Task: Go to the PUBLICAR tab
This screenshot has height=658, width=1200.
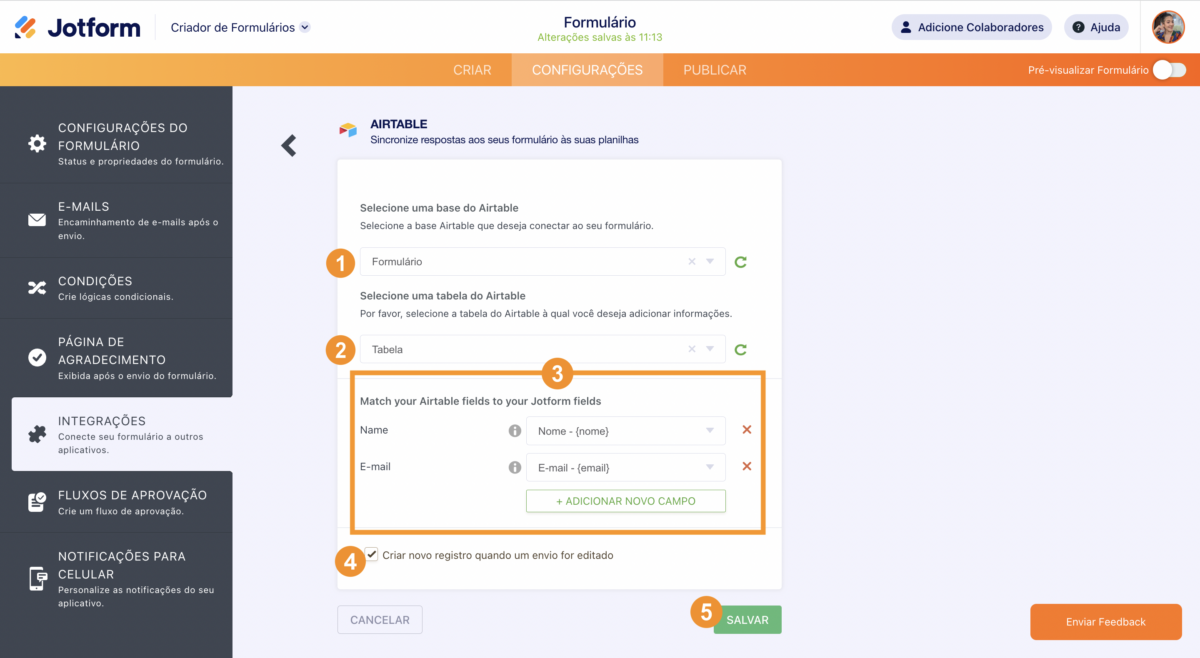Action: pyautogui.click(x=715, y=70)
